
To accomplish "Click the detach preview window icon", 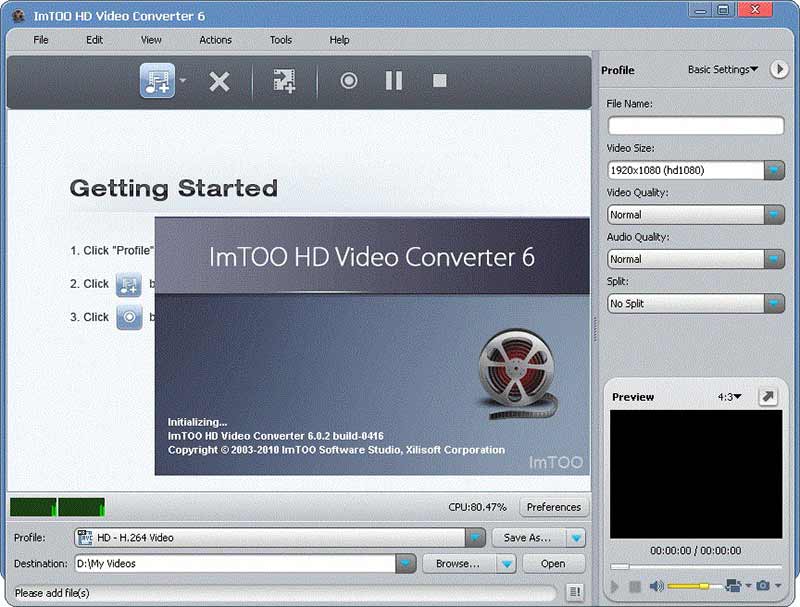I will click(x=768, y=396).
